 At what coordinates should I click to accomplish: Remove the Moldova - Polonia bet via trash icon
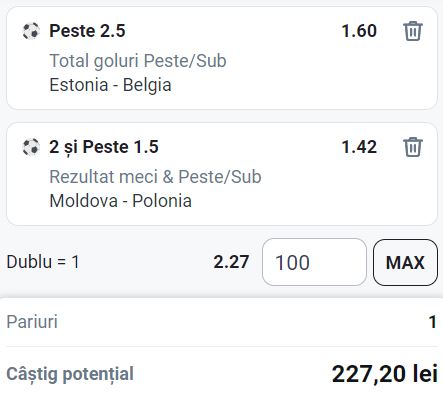pos(413,147)
